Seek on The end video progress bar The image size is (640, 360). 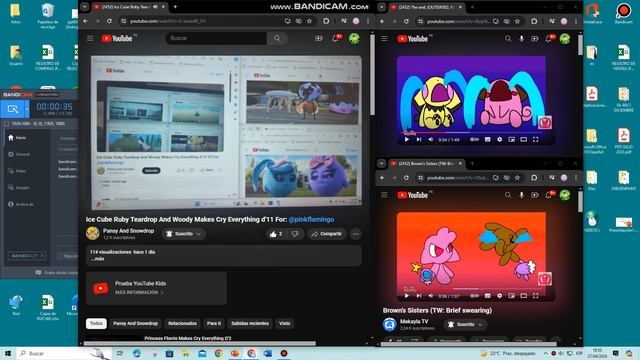[x=471, y=133]
